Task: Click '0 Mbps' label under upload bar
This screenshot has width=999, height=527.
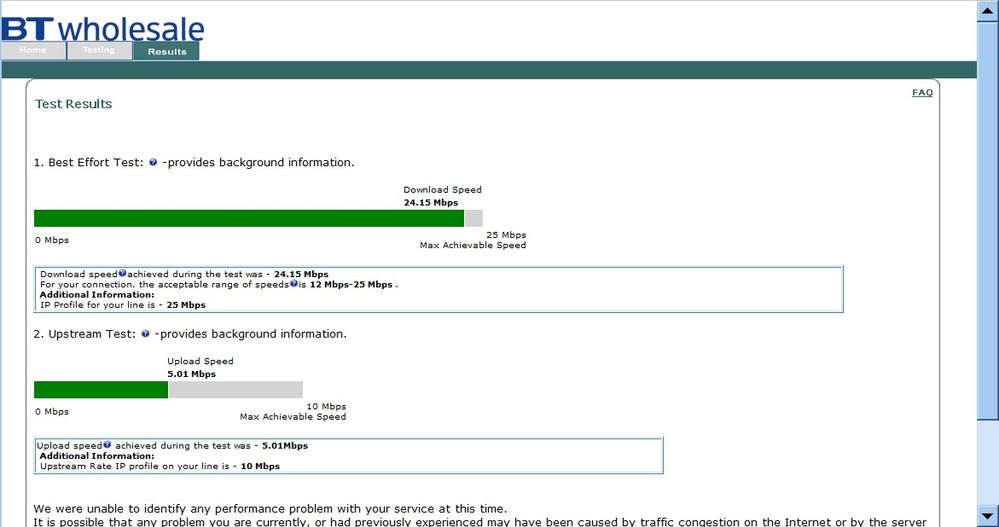Action: 52,412
